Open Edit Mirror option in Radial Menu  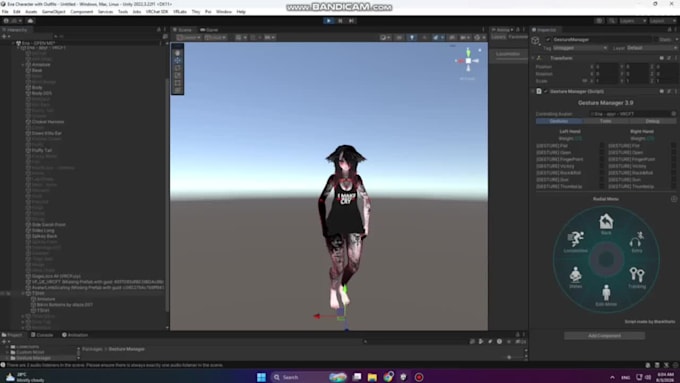pos(606,295)
